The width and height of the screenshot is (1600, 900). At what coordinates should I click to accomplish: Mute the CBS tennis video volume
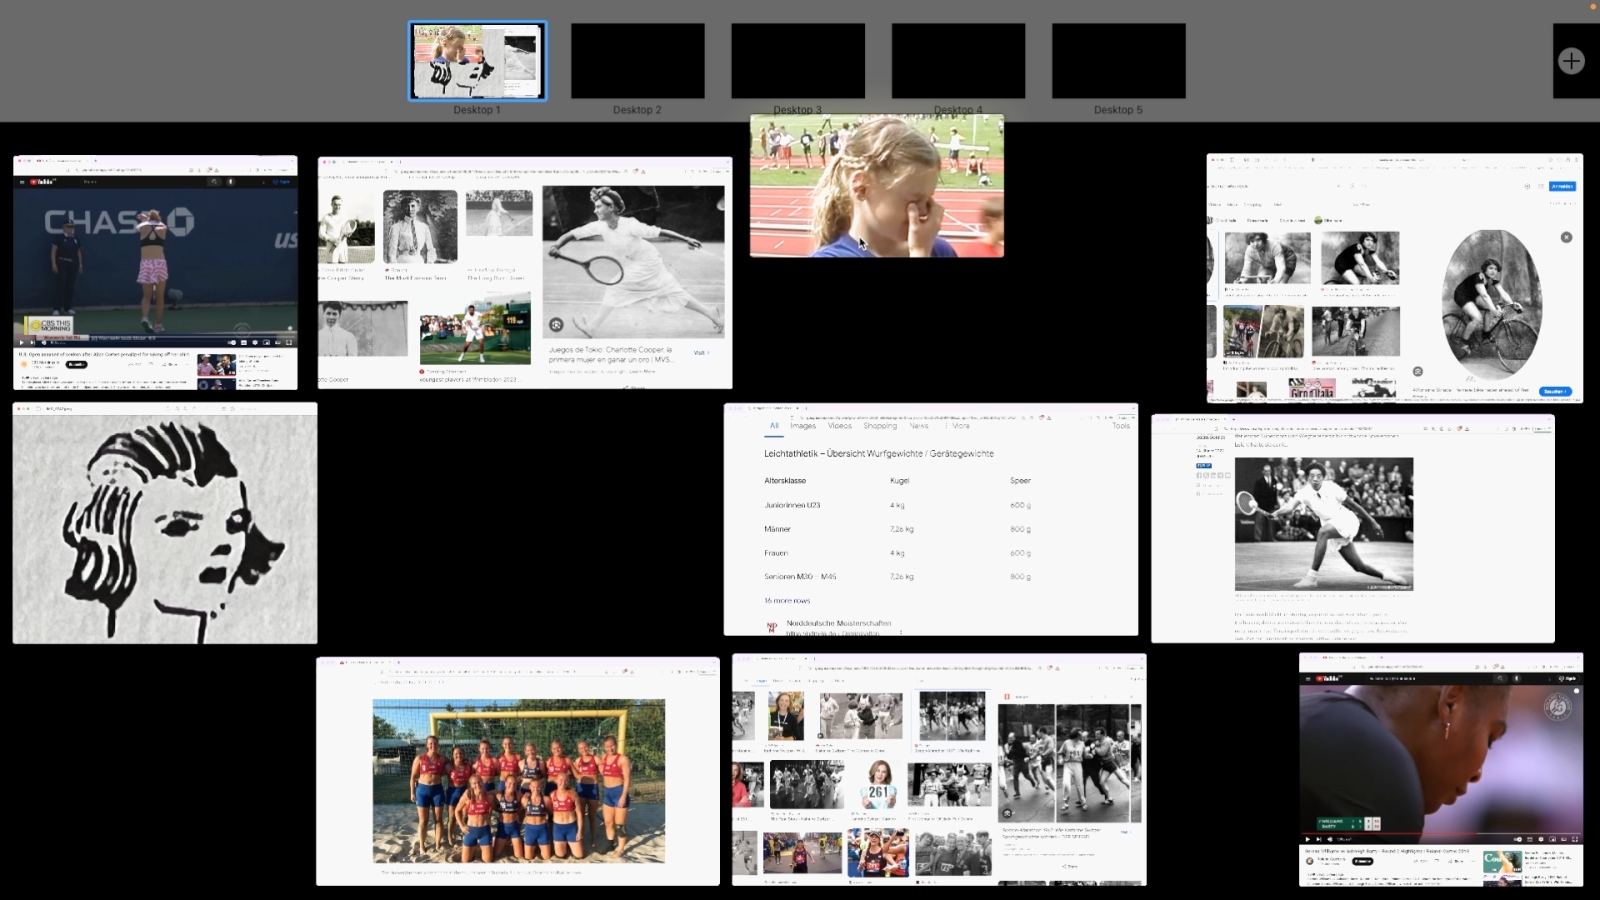click(x=44, y=342)
